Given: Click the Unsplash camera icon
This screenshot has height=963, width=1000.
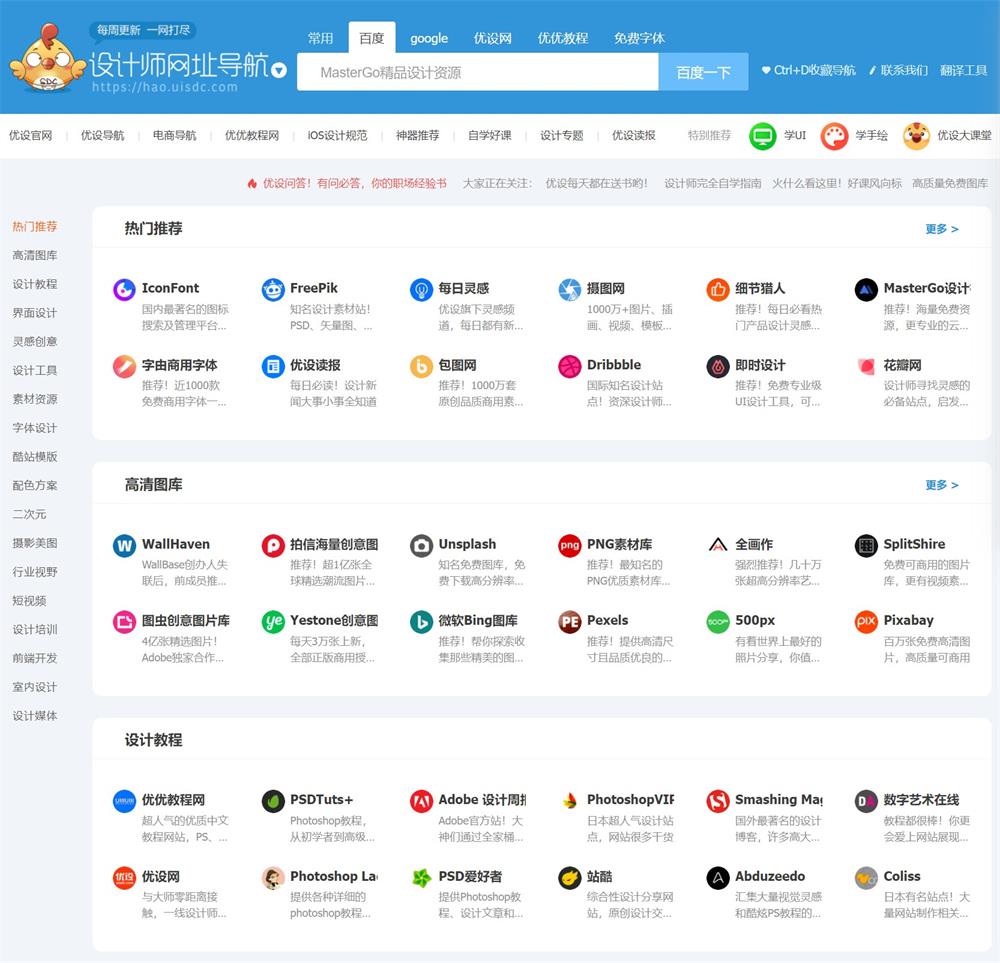Looking at the screenshot, I should coord(421,547).
